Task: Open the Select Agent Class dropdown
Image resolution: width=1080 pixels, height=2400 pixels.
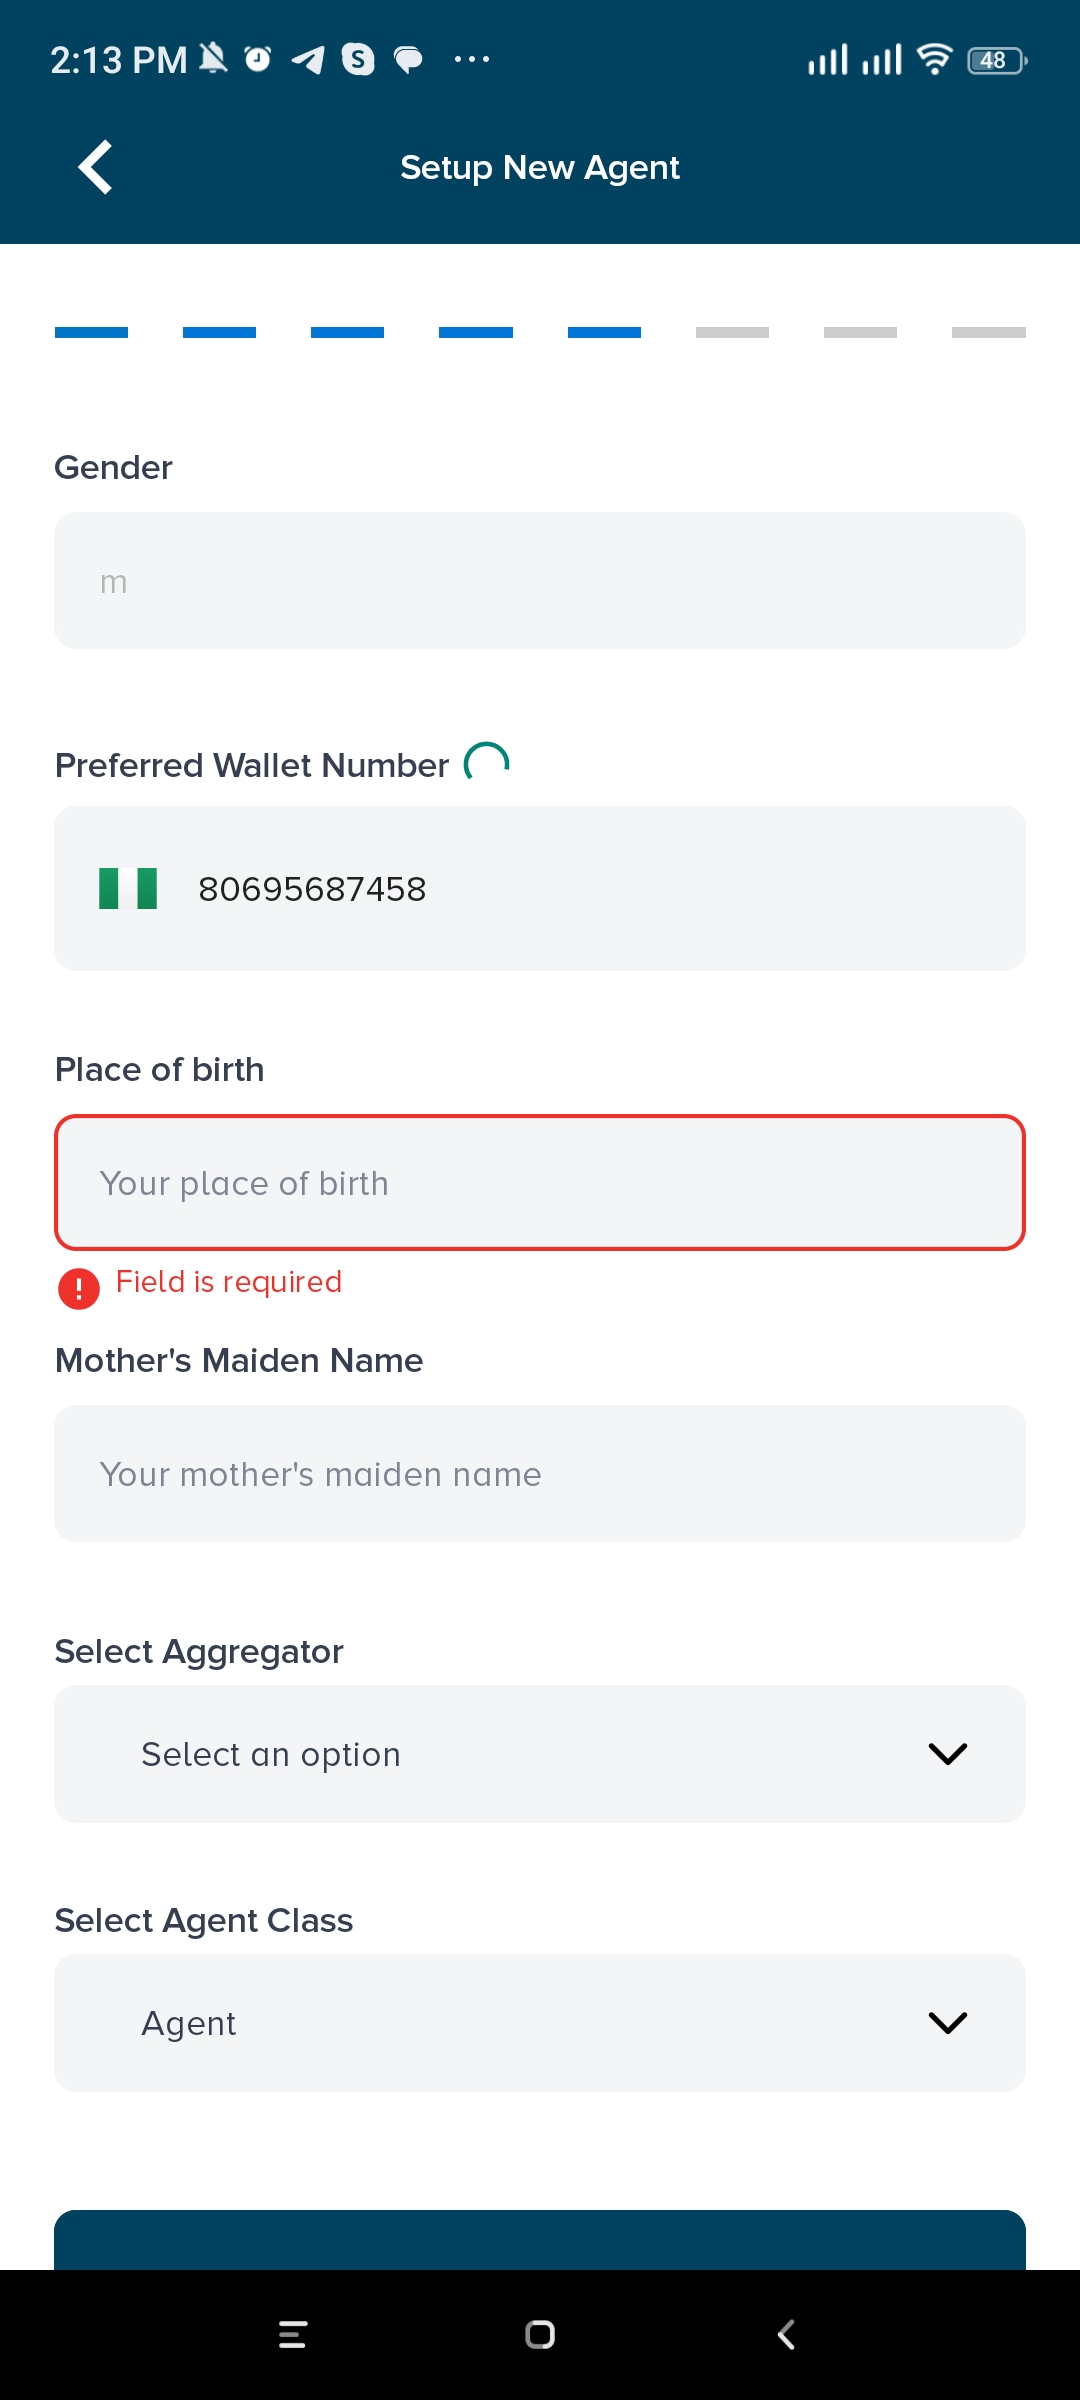Action: tap(540, 2023)
